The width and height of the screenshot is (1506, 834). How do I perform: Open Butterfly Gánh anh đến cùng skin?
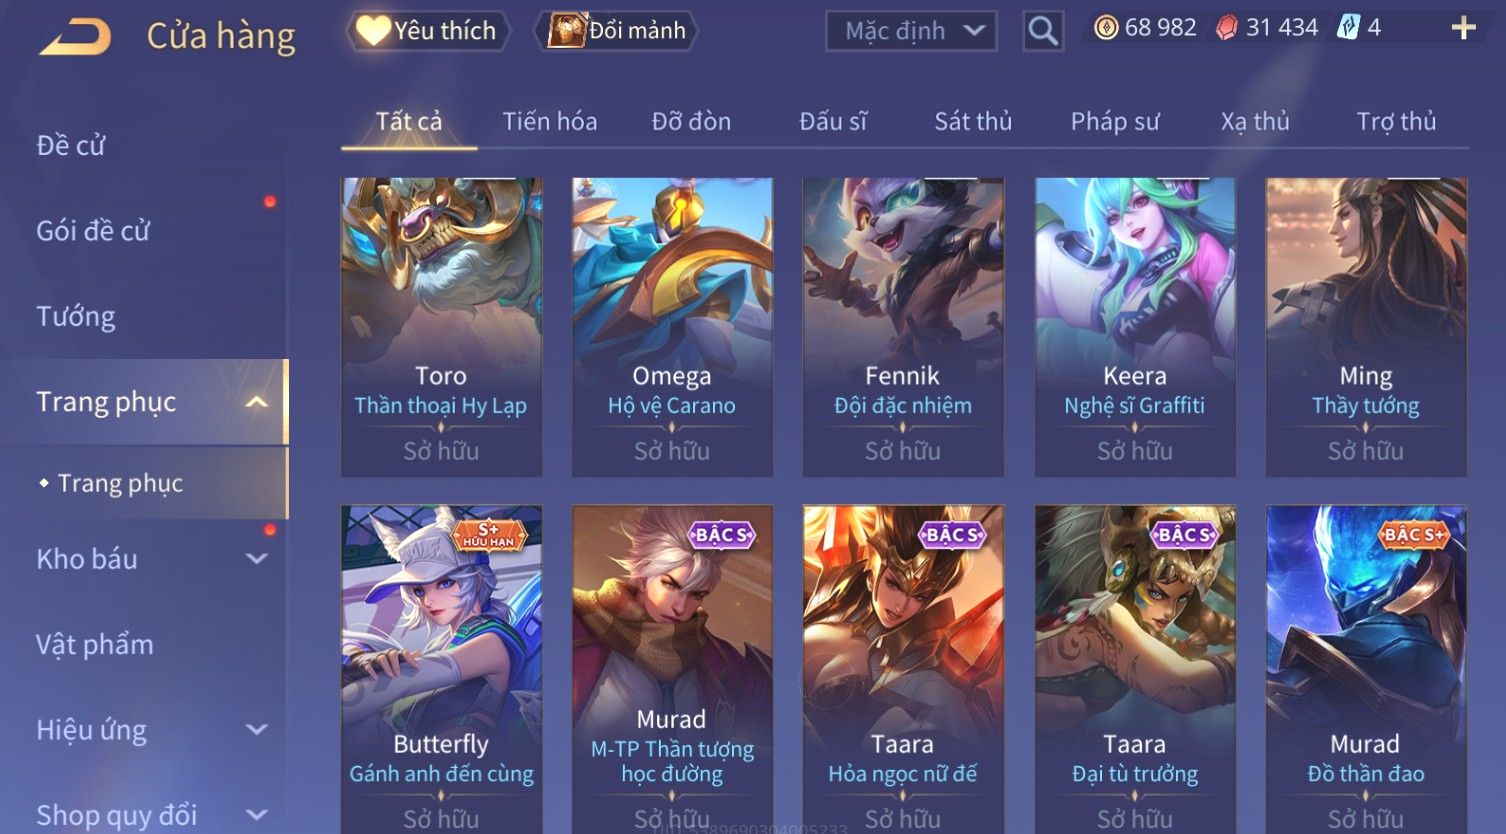click(x=441, y=668)
